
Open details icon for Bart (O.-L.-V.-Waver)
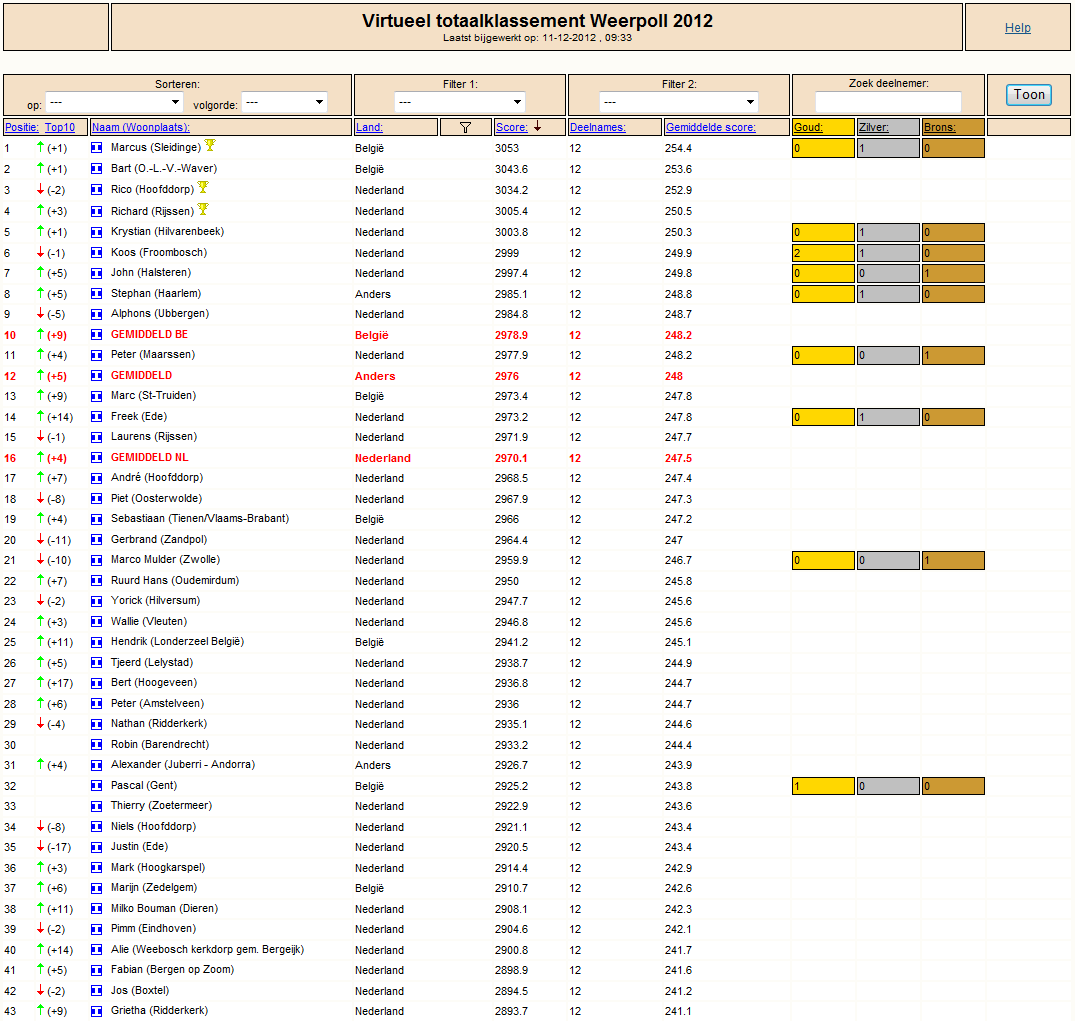(x=97, y=169)
